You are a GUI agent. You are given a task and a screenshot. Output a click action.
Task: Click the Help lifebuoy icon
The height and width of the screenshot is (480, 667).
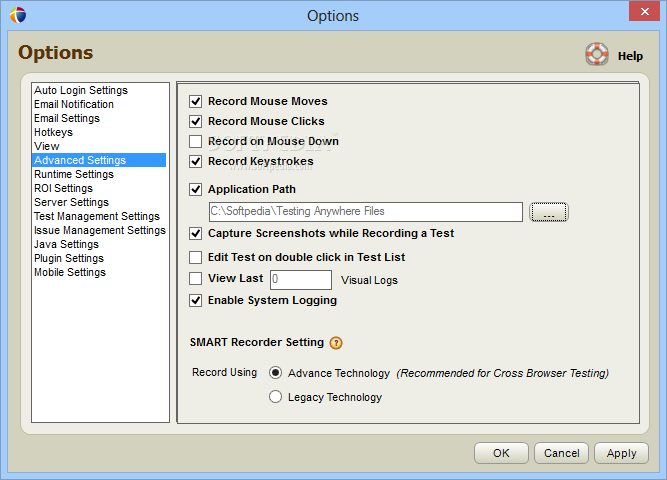pyautogui.click(x=597, y=54)
